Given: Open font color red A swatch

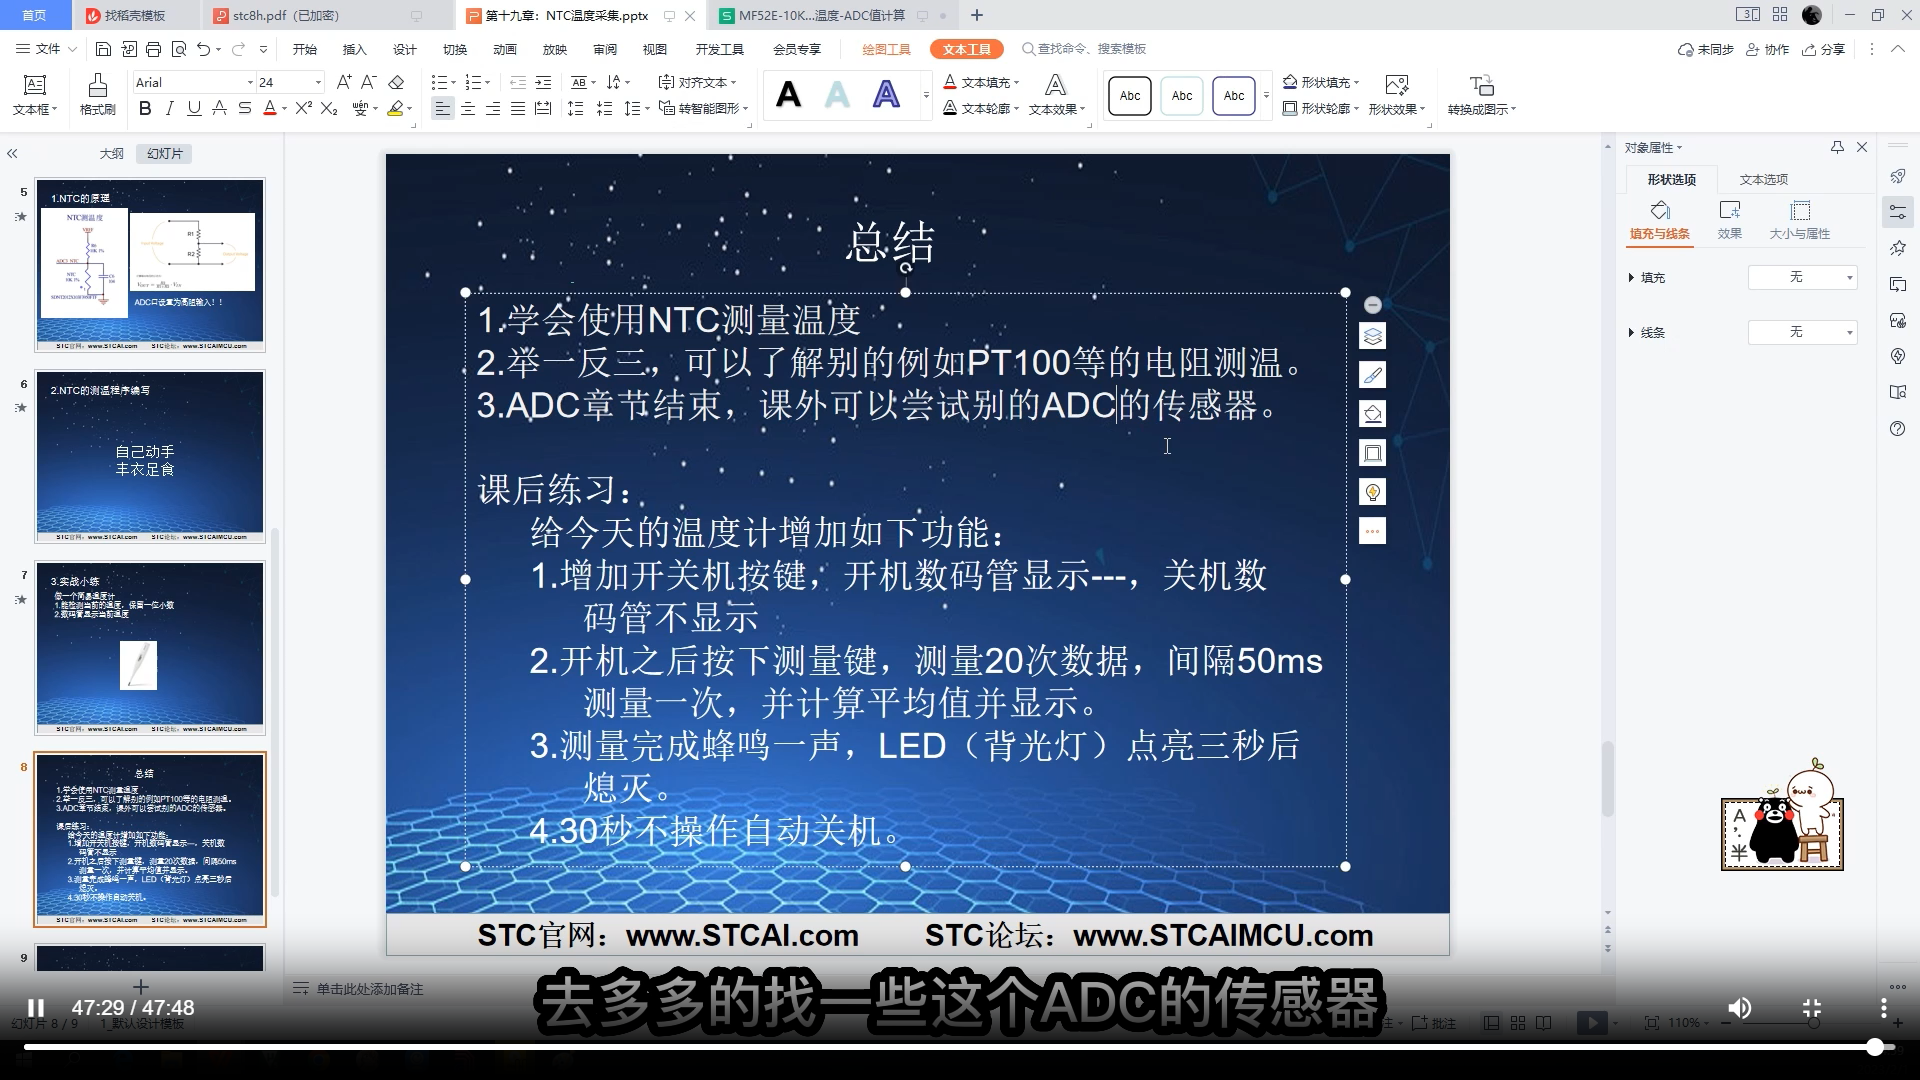Looking at the screenshot, I should [x=269, y=109].
